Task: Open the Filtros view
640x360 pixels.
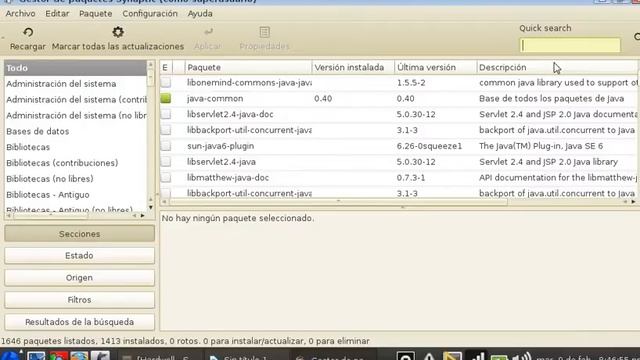Action: point(79,300)
